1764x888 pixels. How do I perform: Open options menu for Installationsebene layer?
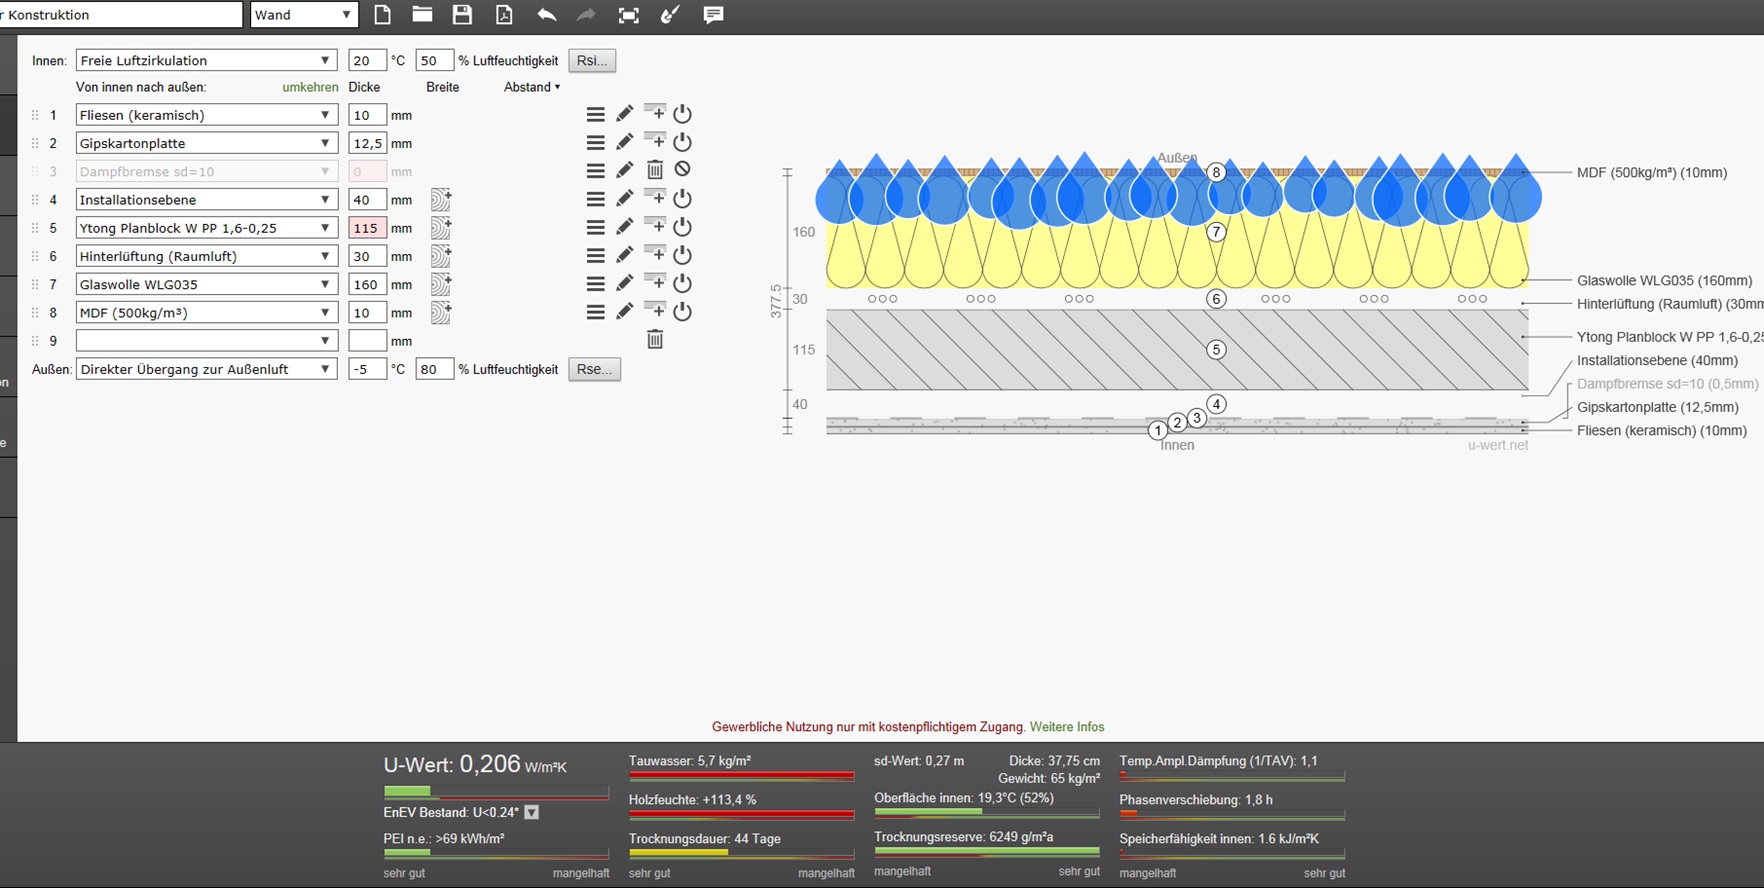(x=595, y=199)
